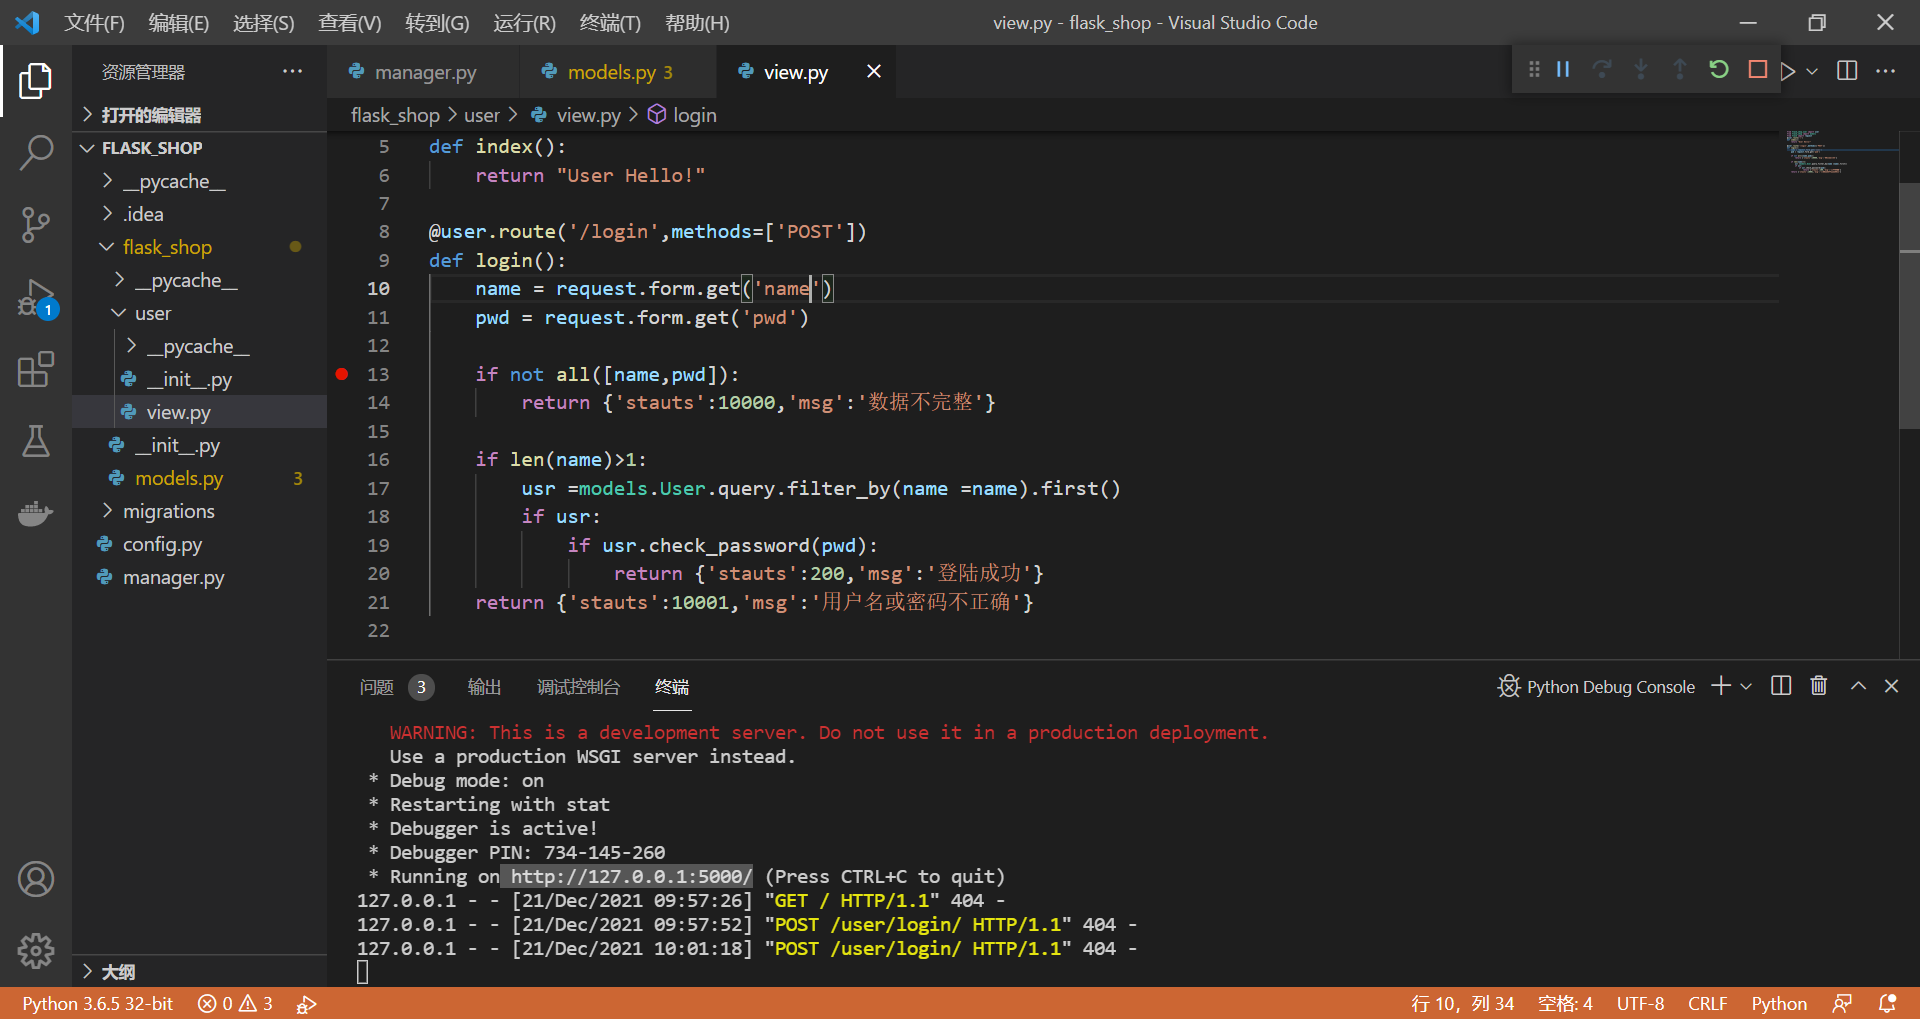Switch to the 问题 problems tab
The height and width of the screenshot is (1019, 1920).
tap(395, 687)
